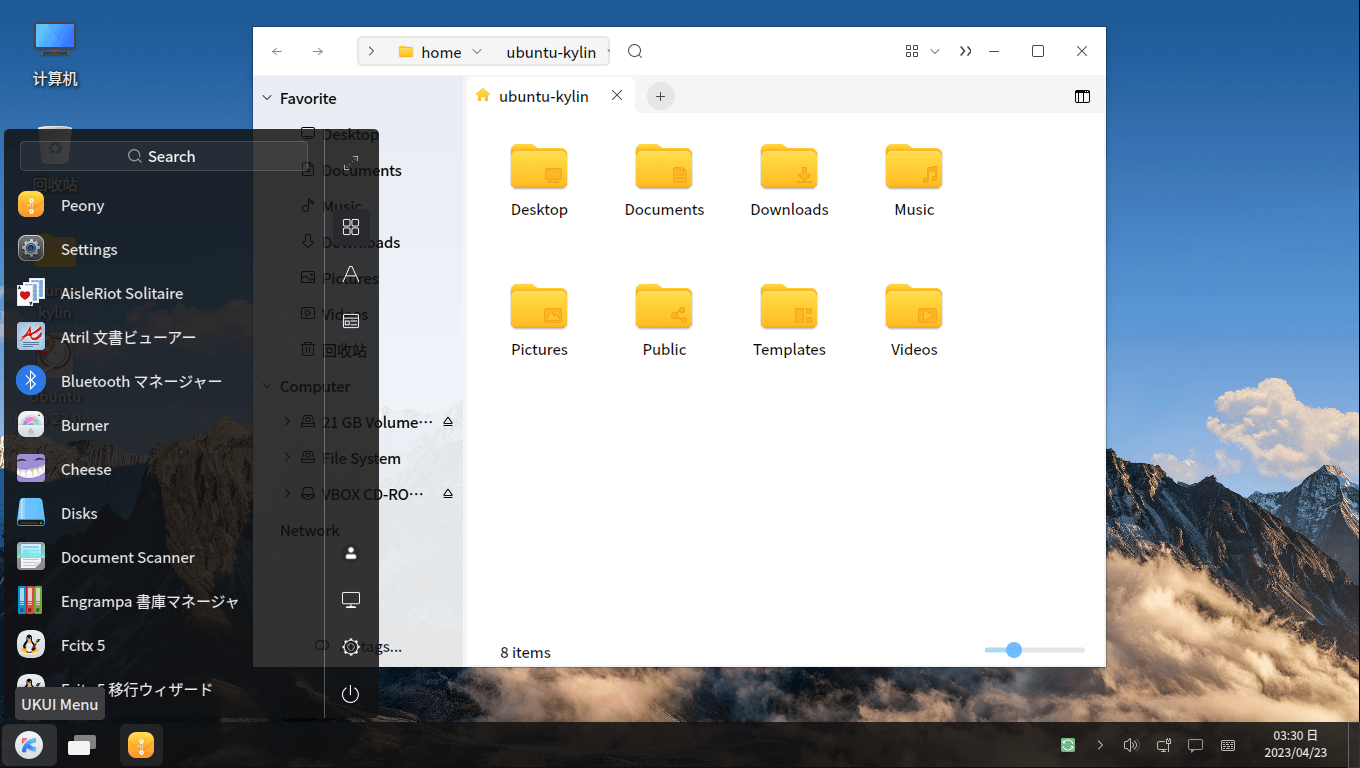This screenshot has height=768, width=1360.
Task: Click the network connection tray icon
Action: pos(1163,745)
